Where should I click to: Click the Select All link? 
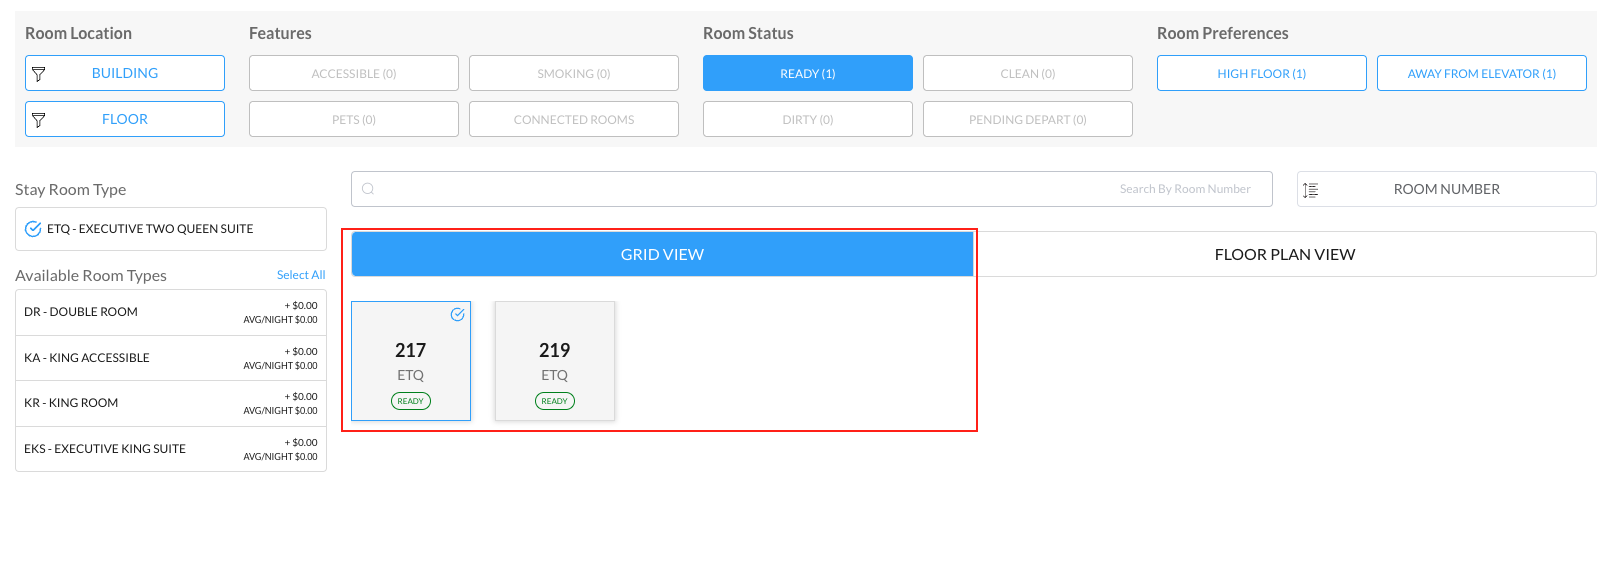tap(301, 275)
